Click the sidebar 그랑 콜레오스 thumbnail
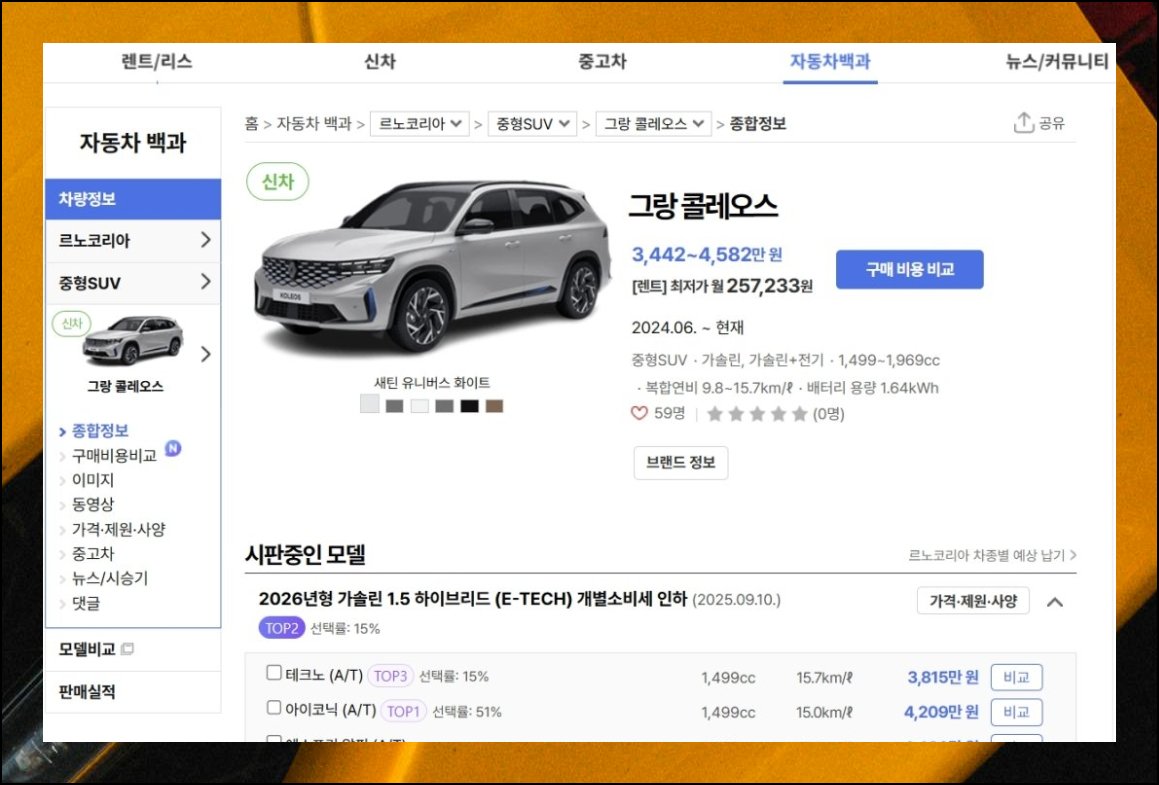Image resolution: width=1159 pixels, height=785 pixels. (132, 341)
